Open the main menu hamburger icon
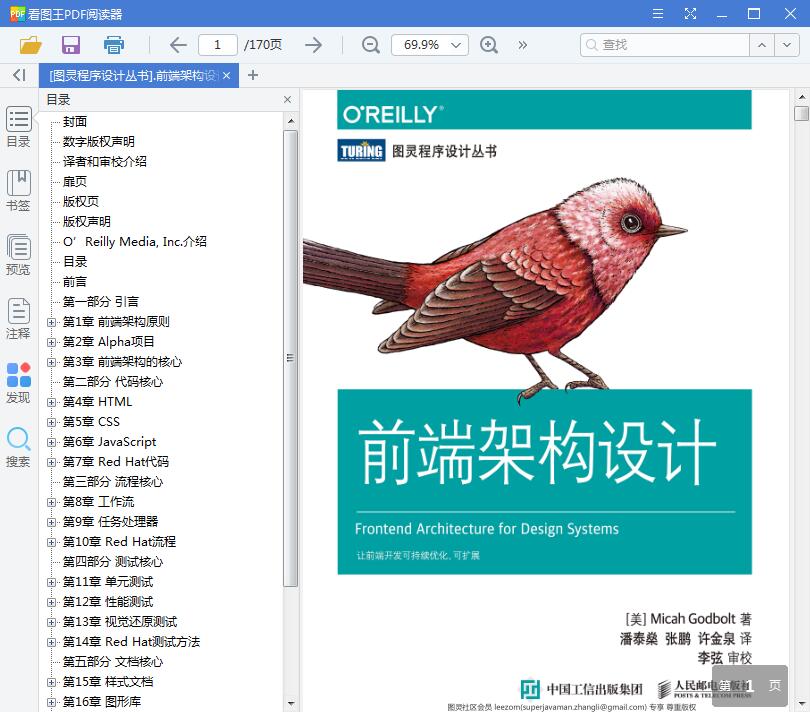The image size is (810, 712). click(658, 13)
